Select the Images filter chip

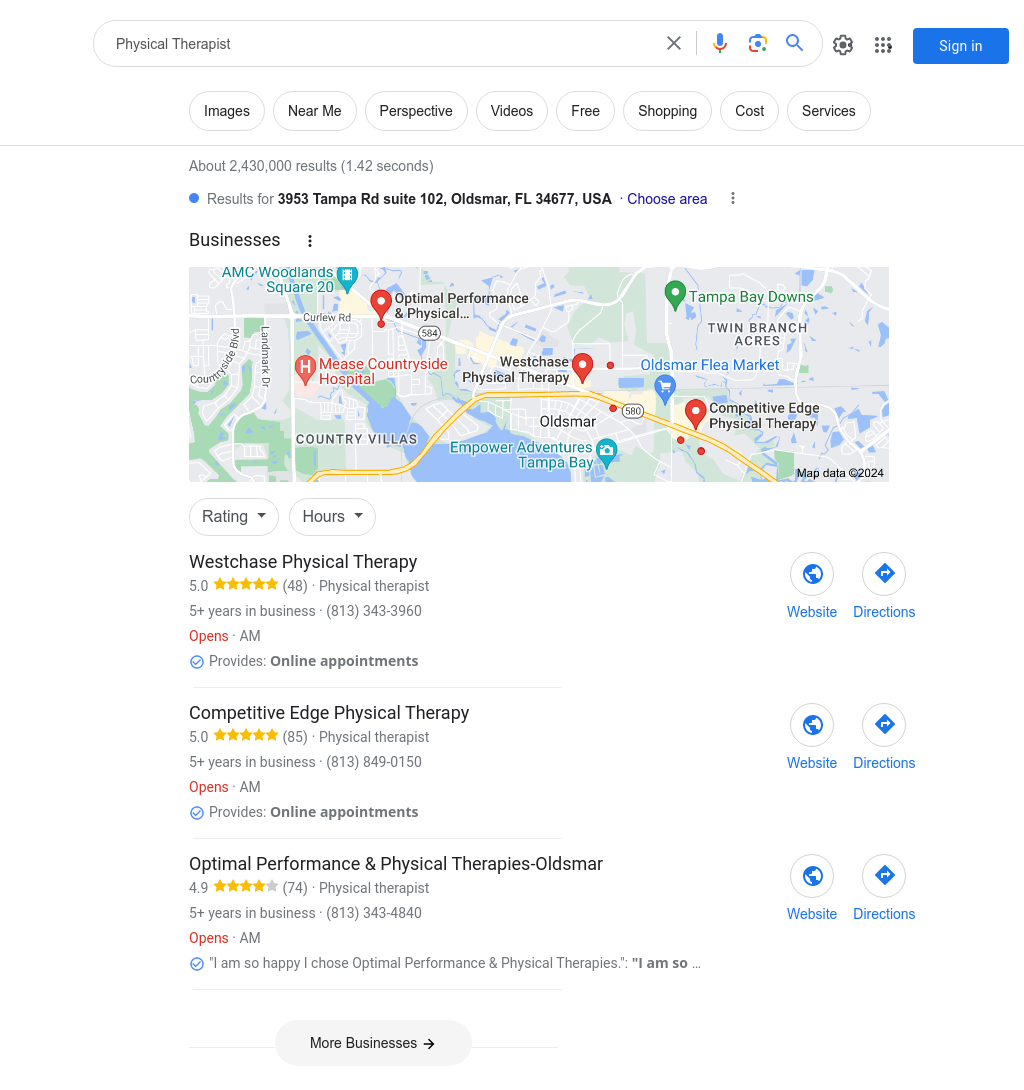point(227,111)
